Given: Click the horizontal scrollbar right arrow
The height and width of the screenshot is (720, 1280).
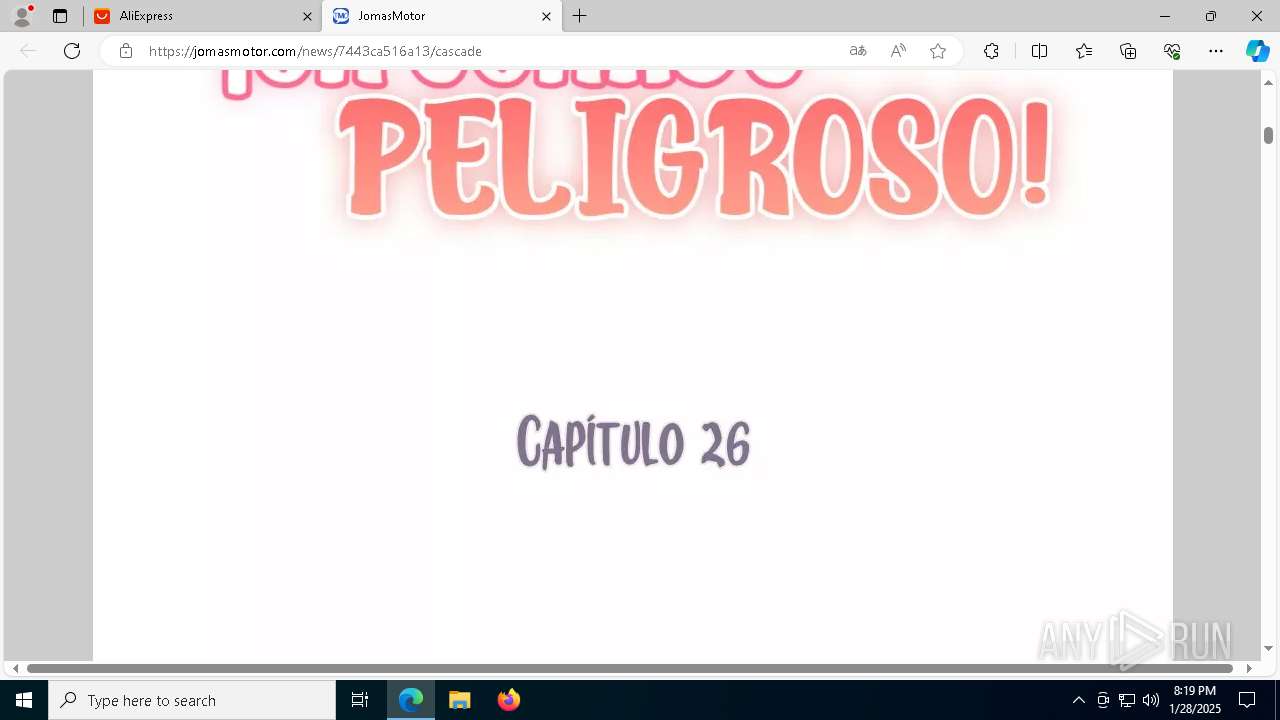Looking at the screenshot, I should tap(1248, 668).
